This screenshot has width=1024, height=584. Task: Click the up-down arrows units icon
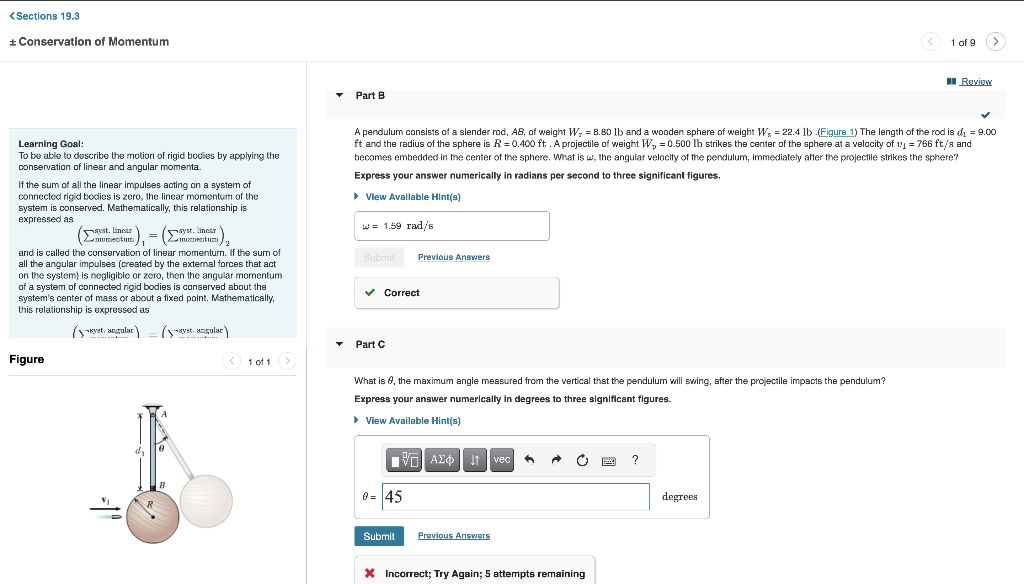click(476, 460)
